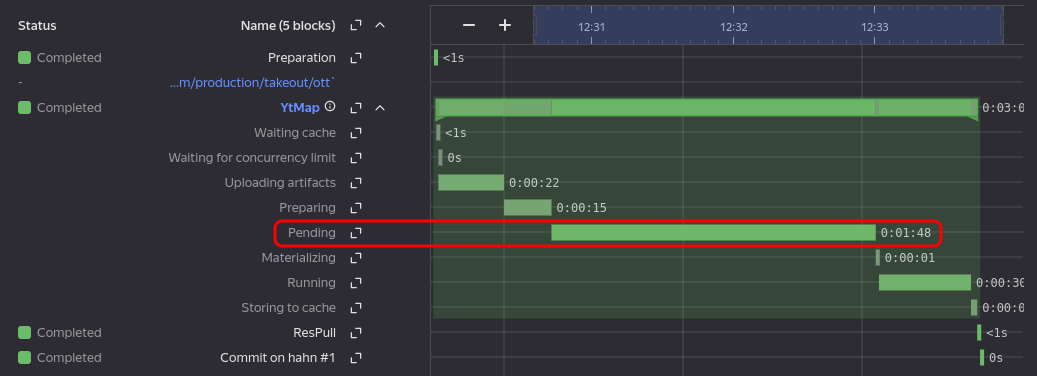Click the expand icon next to Materializing
1037x376 pixels.
356,258
